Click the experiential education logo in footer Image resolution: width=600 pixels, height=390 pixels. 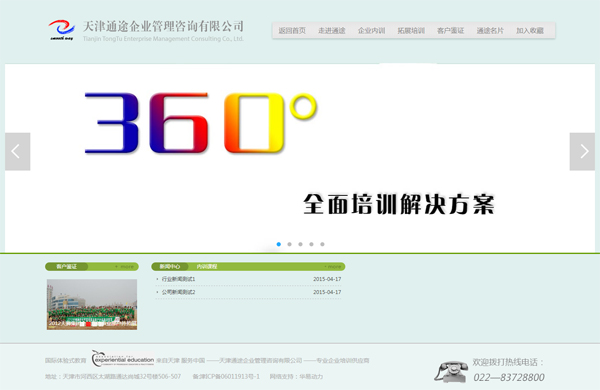123,359
